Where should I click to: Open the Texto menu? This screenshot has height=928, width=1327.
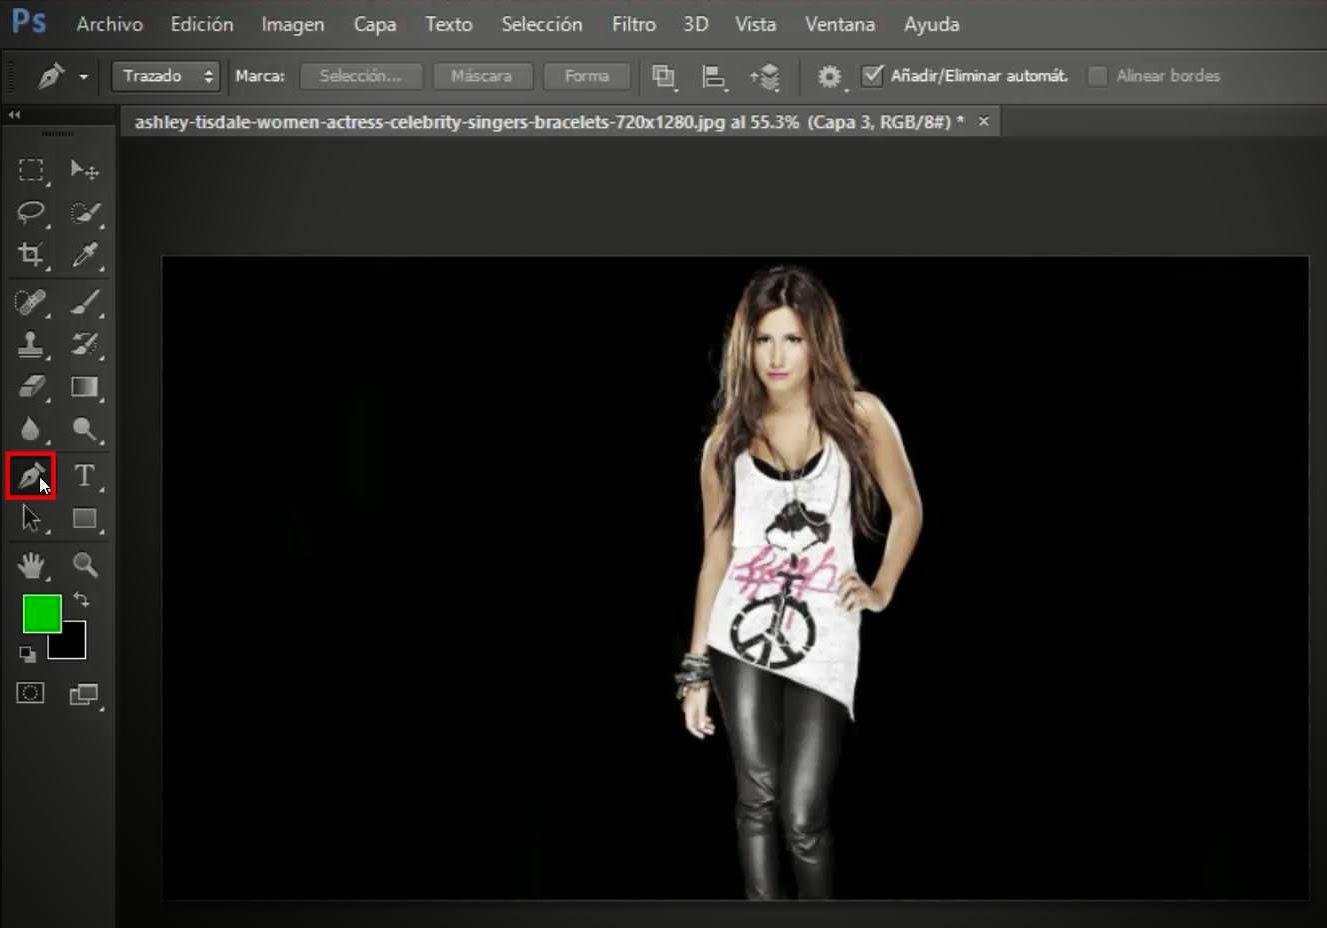coord(449,24)
